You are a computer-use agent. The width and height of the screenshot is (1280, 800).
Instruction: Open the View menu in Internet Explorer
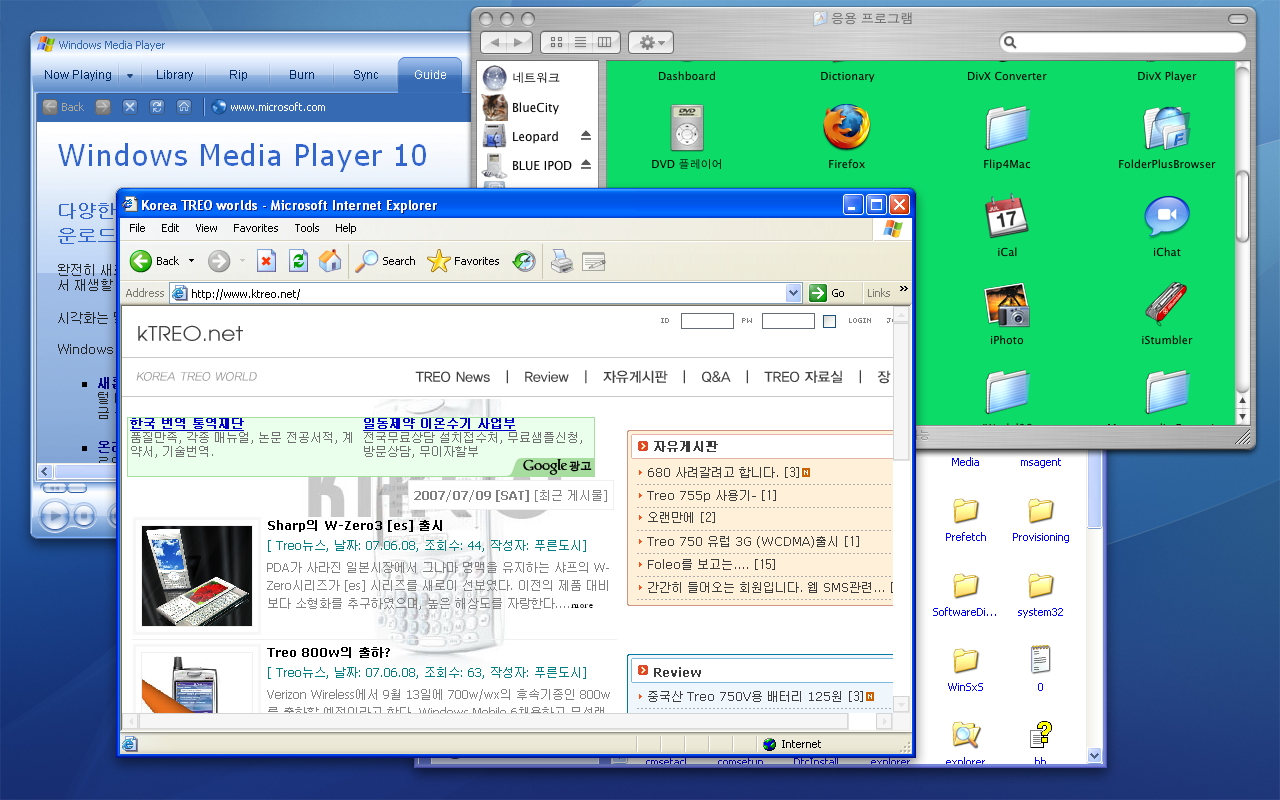[x=206, y=228]
